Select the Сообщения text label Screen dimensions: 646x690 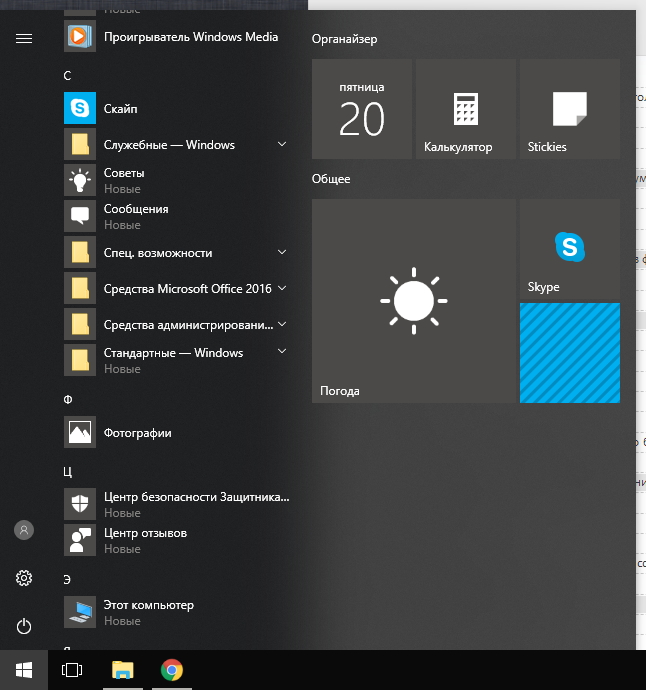tap(136, 209)
